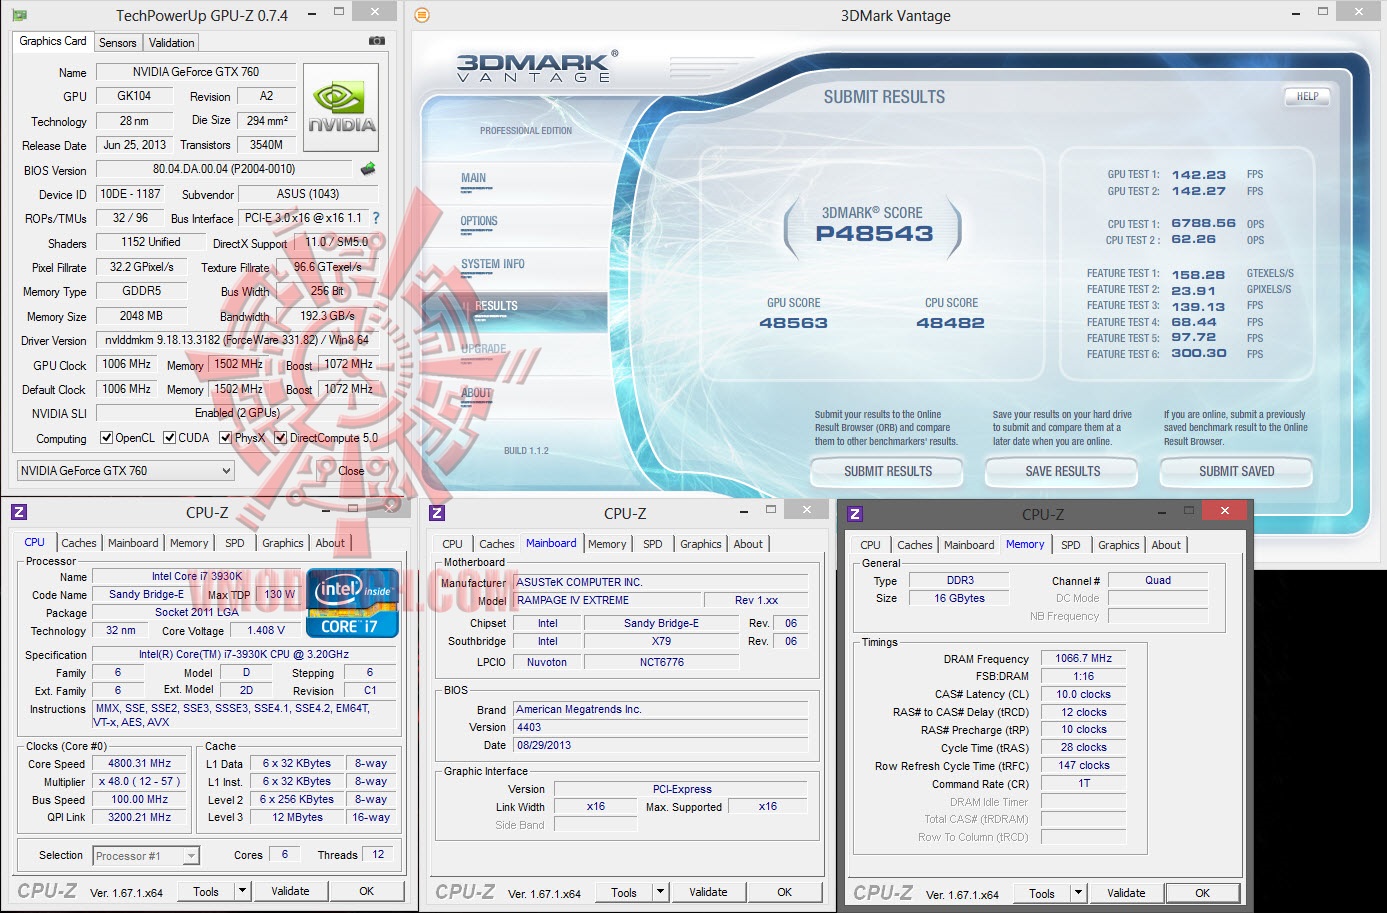Click Validate in the CPU-Z Memory-tab window
The height and width of the screenshot is (913, 1387).
click(1126, 893)
